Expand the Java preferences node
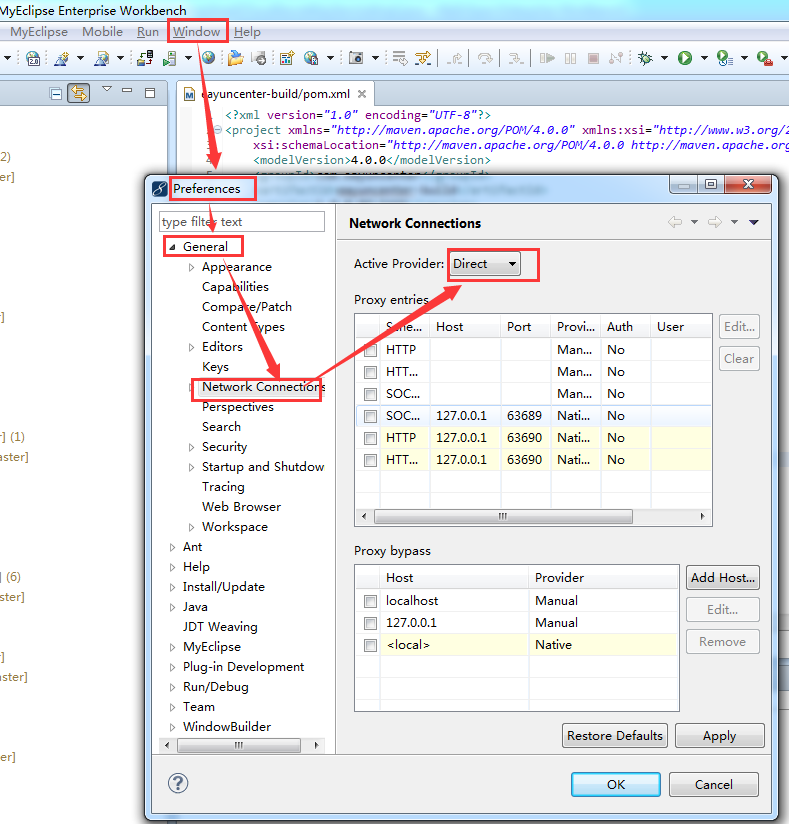789x824 pixels. pos(172,607)
